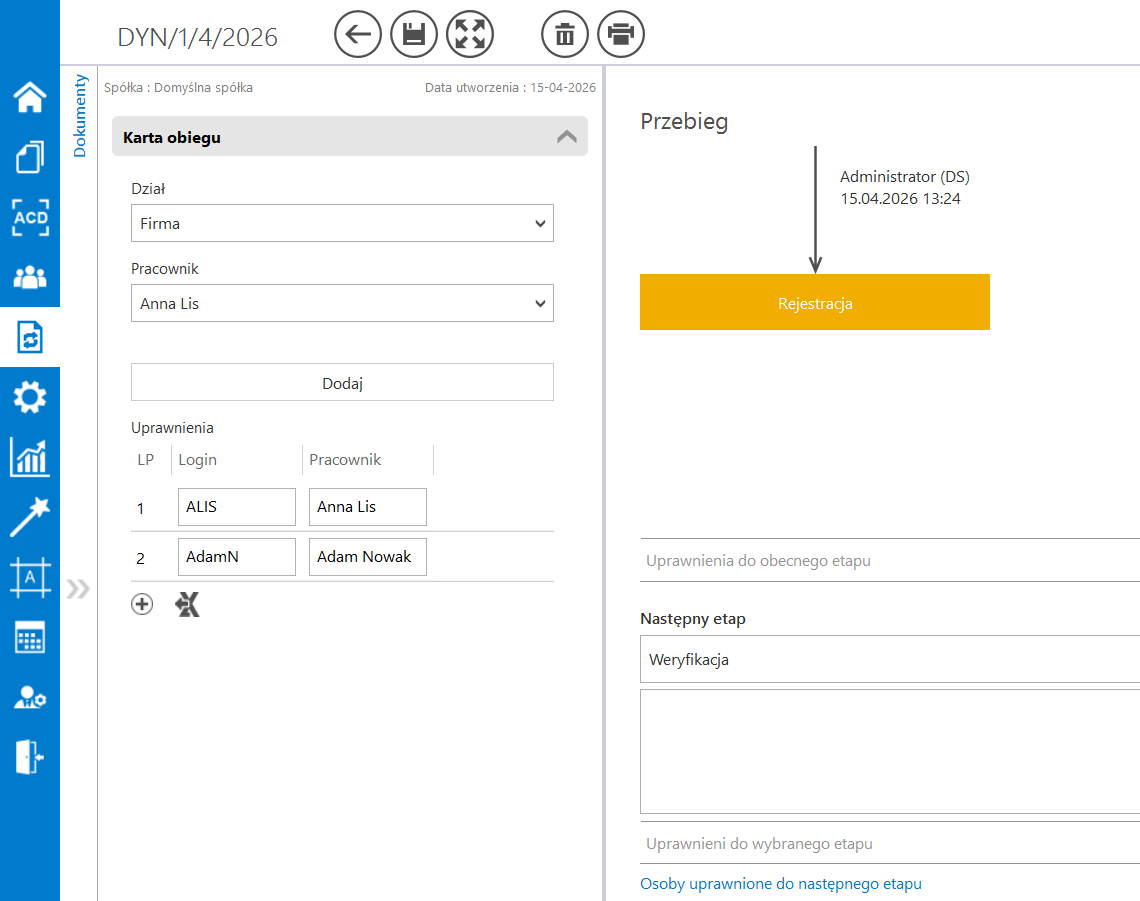1140x901 pixels.
Task: Delete the document using trash icon
Action: [565, 35]
